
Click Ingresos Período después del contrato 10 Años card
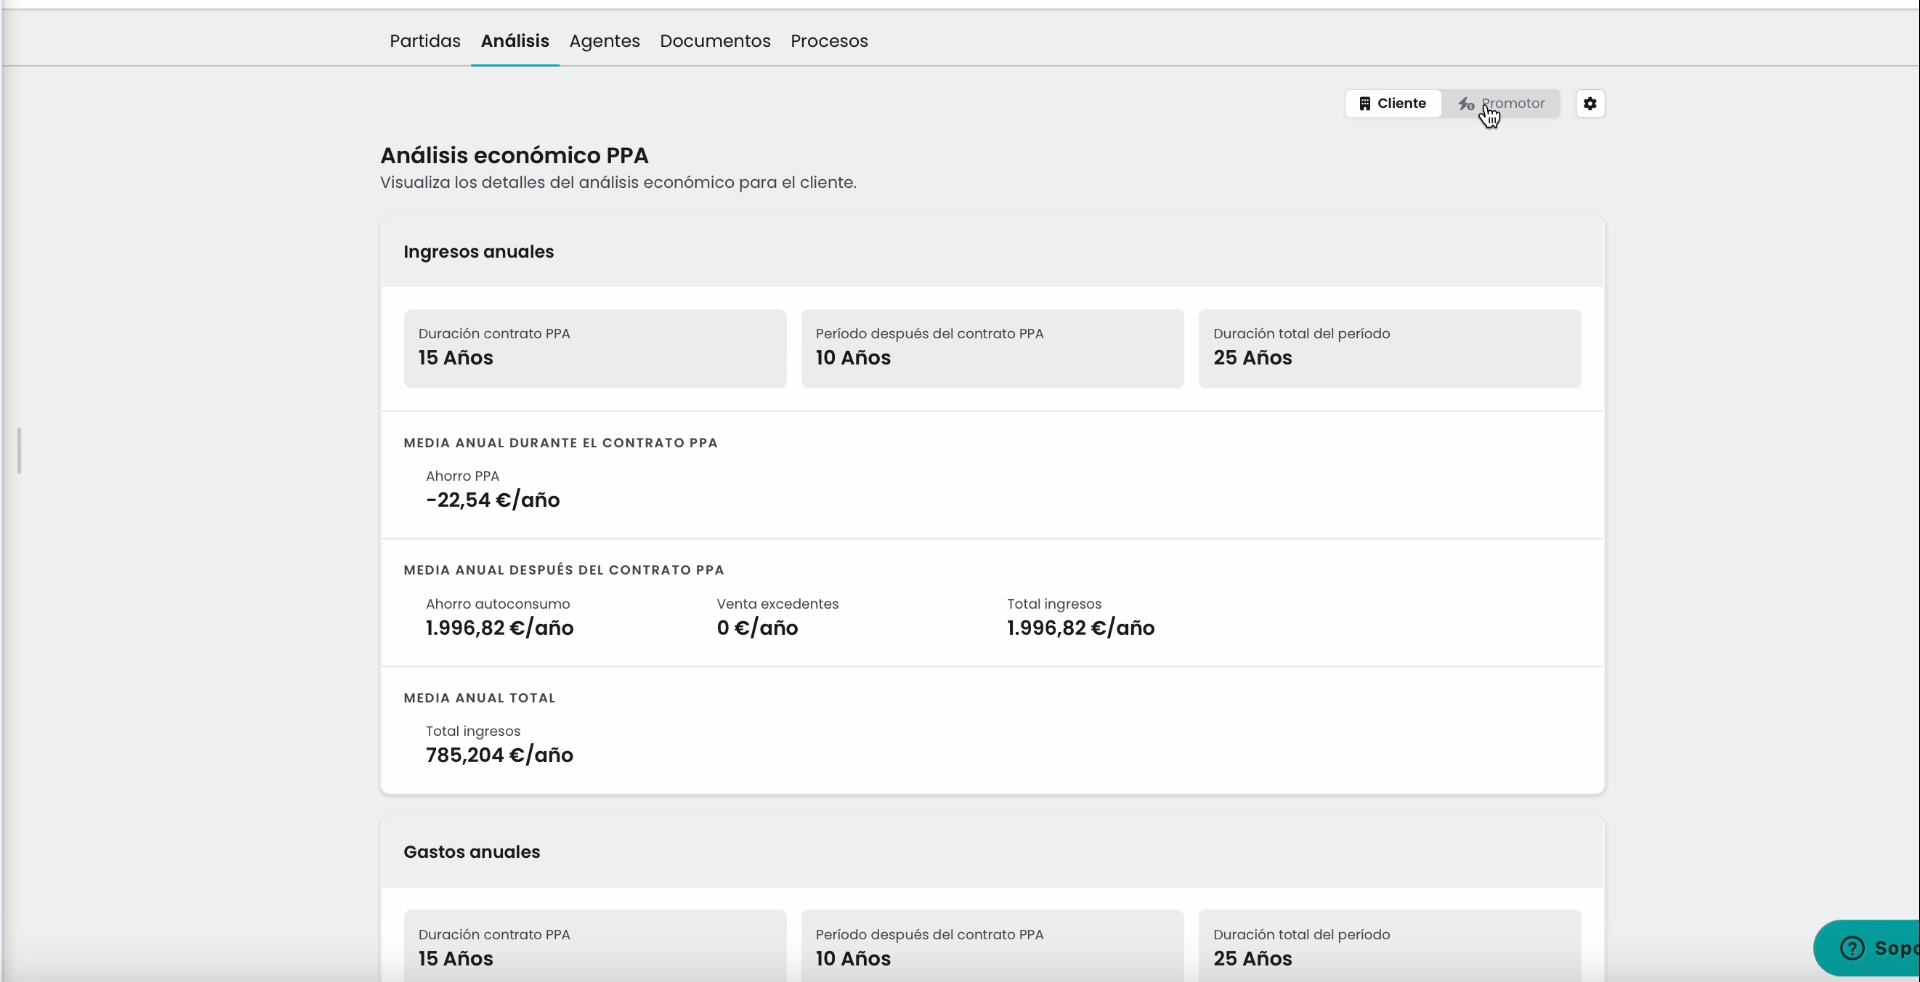992,348
